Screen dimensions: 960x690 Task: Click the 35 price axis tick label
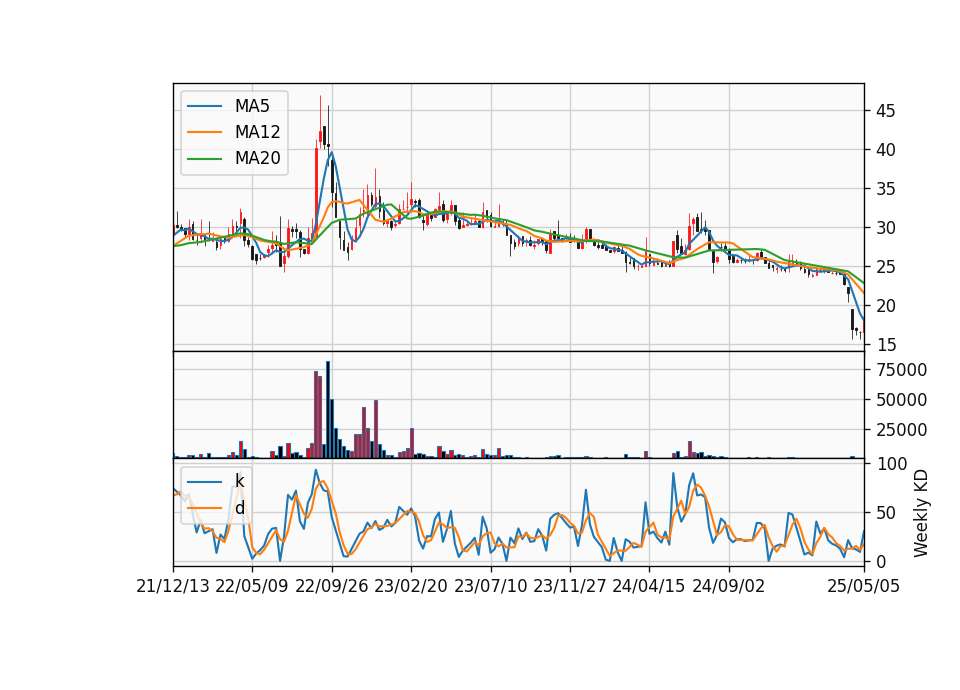(886, 189)
